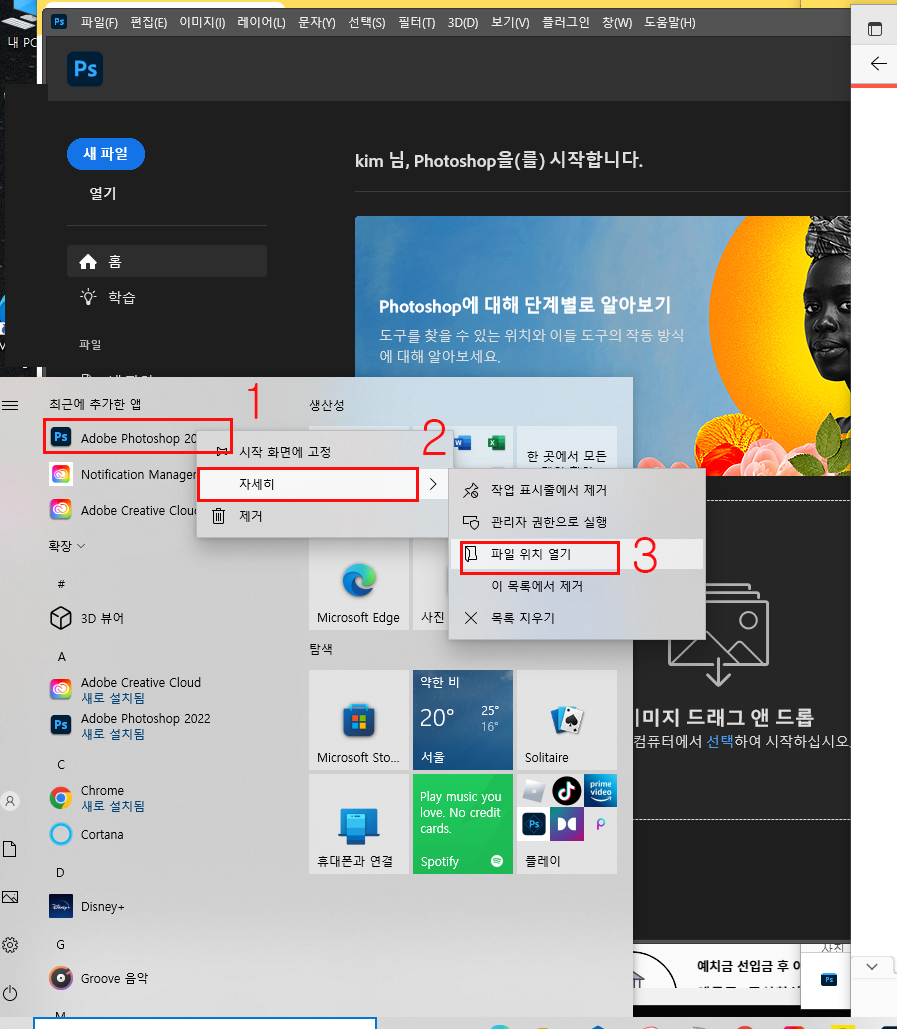
Task: Open the 레이어(L) menu
Action: point(261,22)
